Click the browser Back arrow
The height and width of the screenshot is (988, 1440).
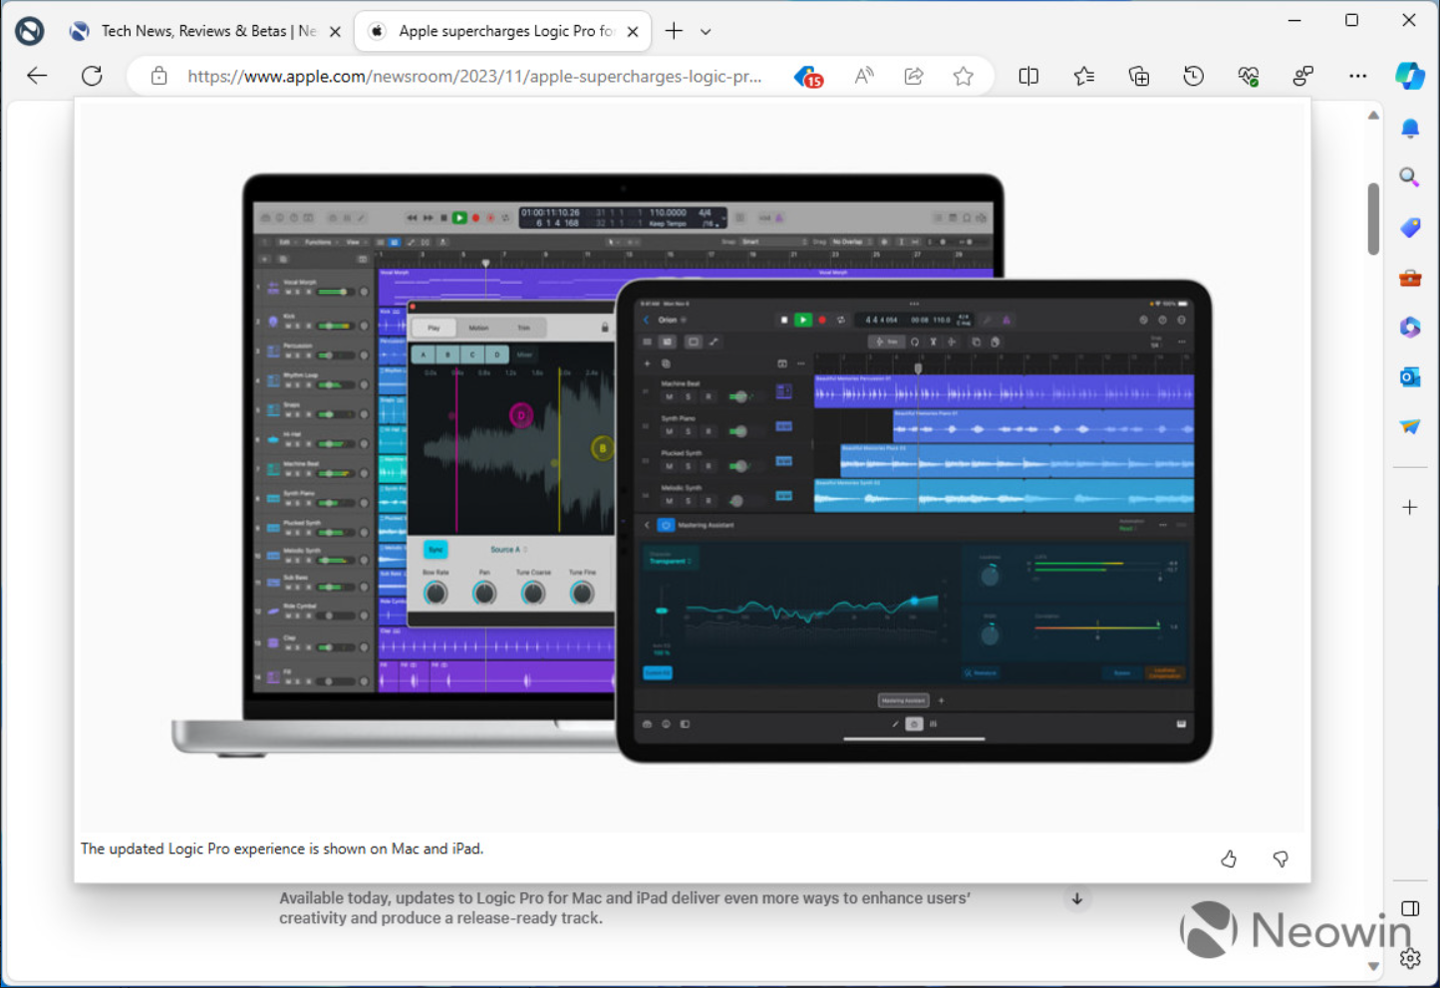click(x=37, y=76)
